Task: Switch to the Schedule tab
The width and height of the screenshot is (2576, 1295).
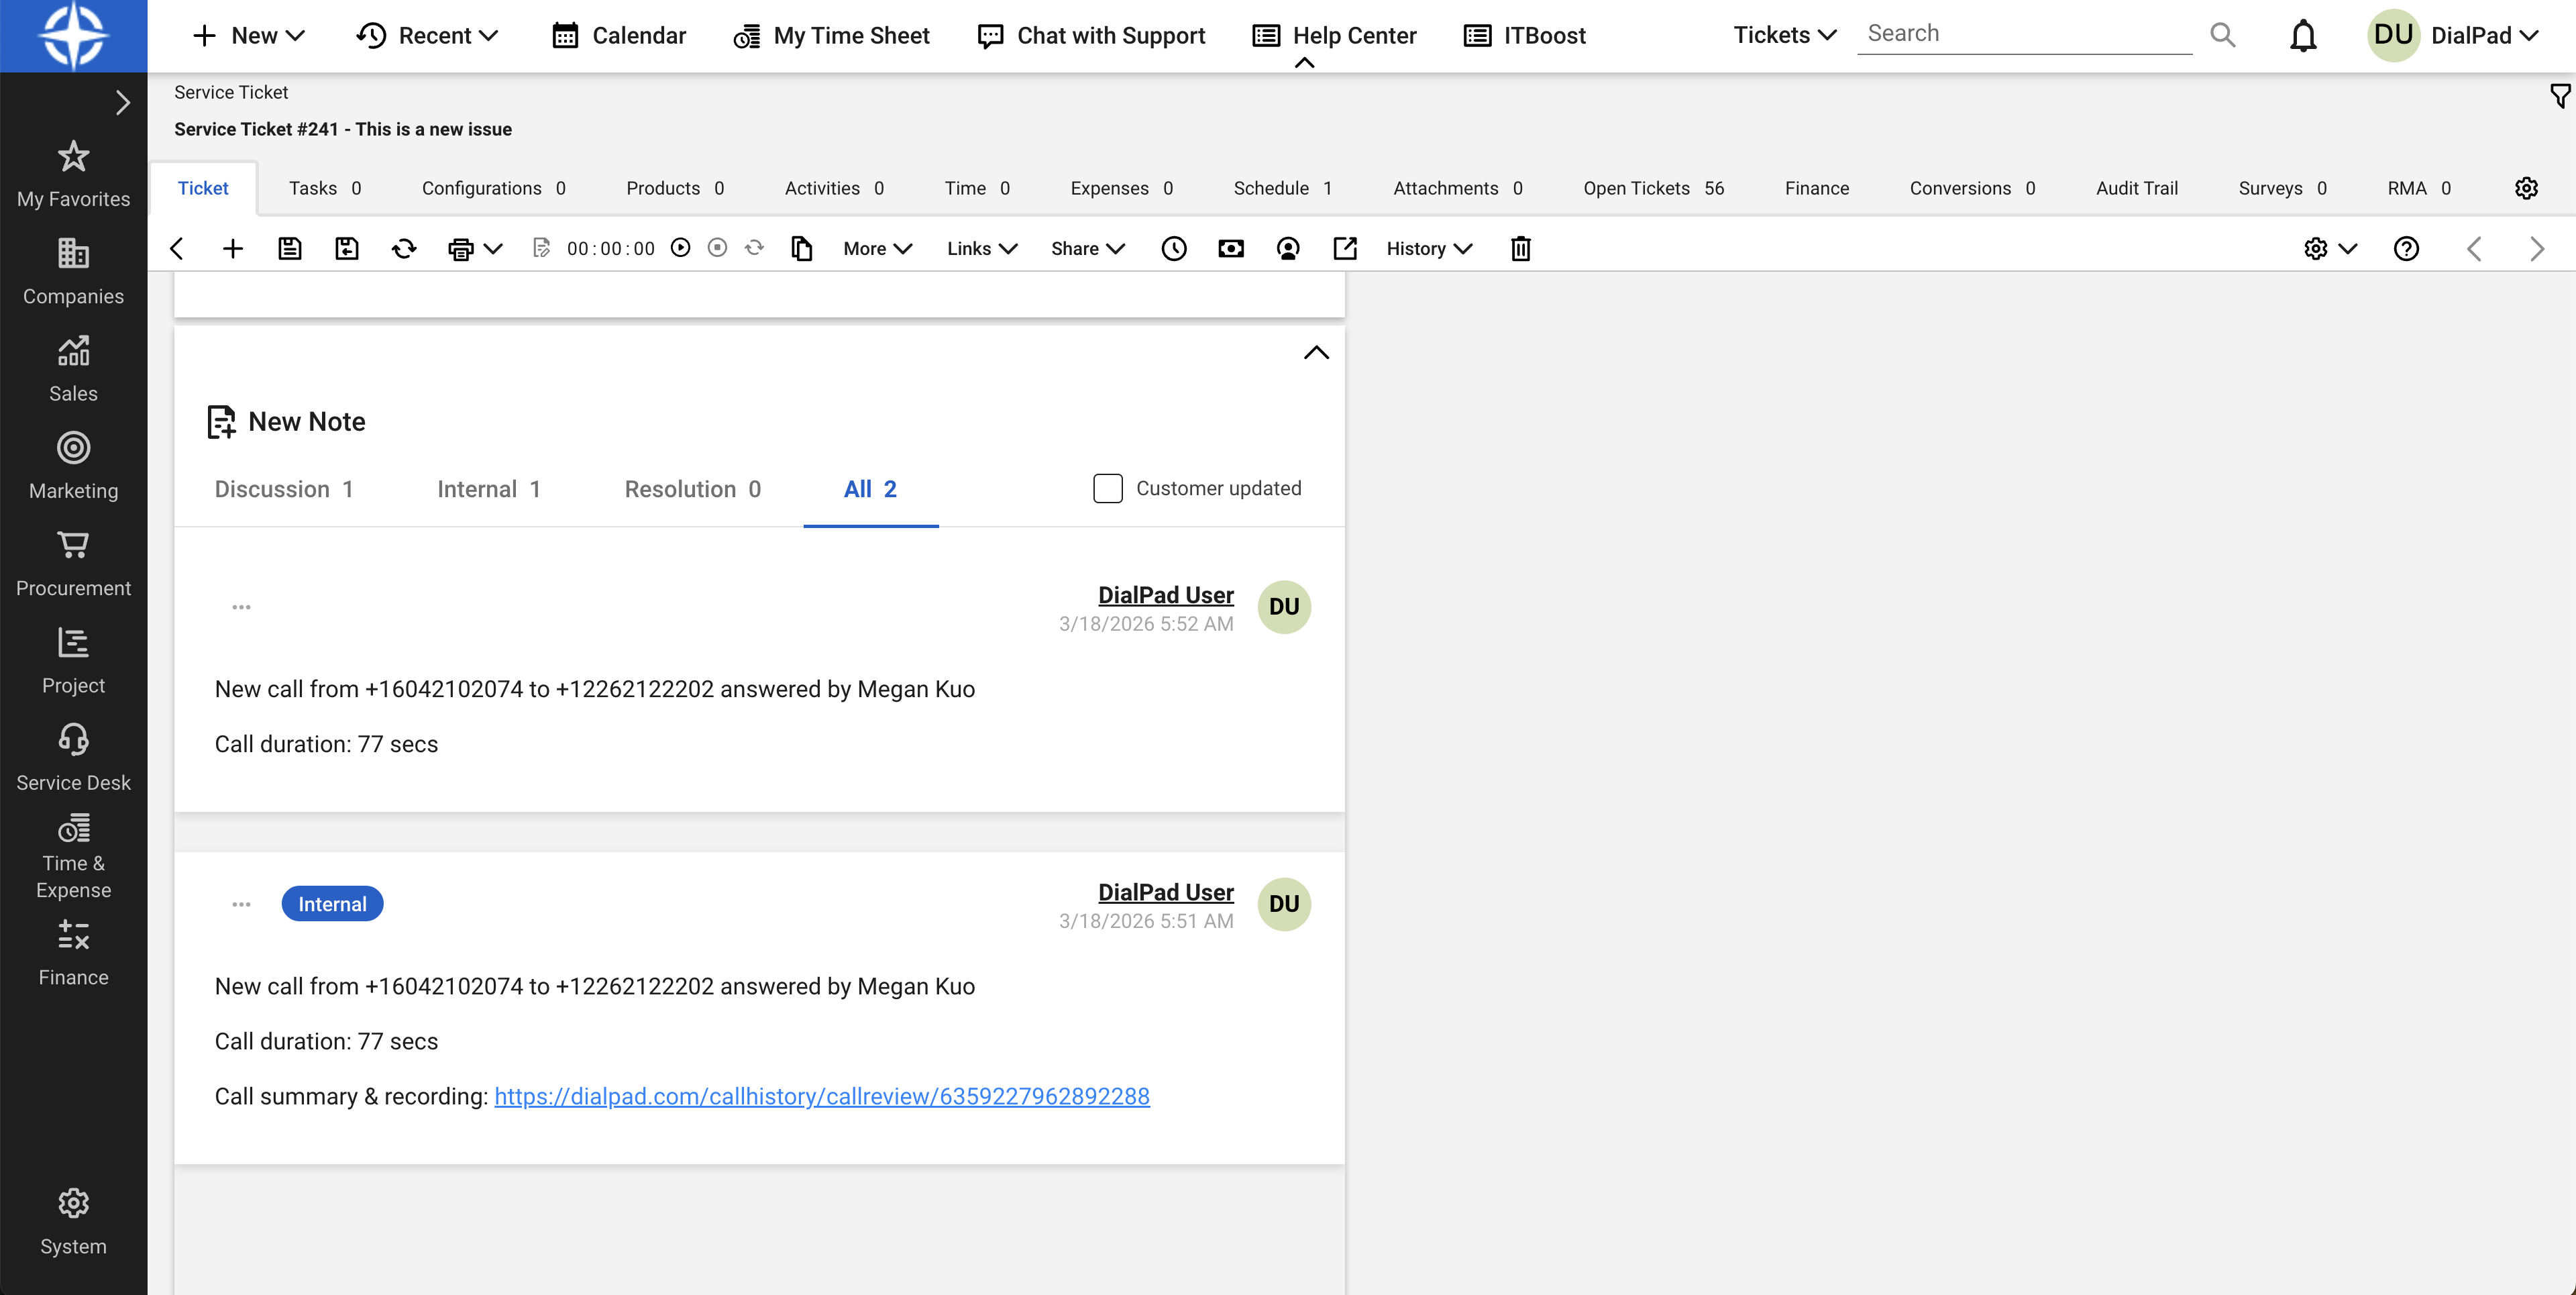Action: 1283,188
